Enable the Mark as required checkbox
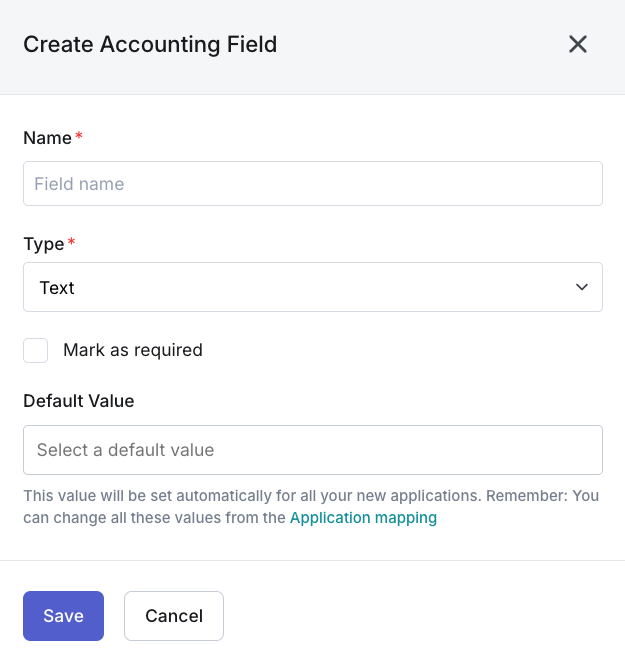The height and width of the screenshot is (660, 625). coord(36,350)
